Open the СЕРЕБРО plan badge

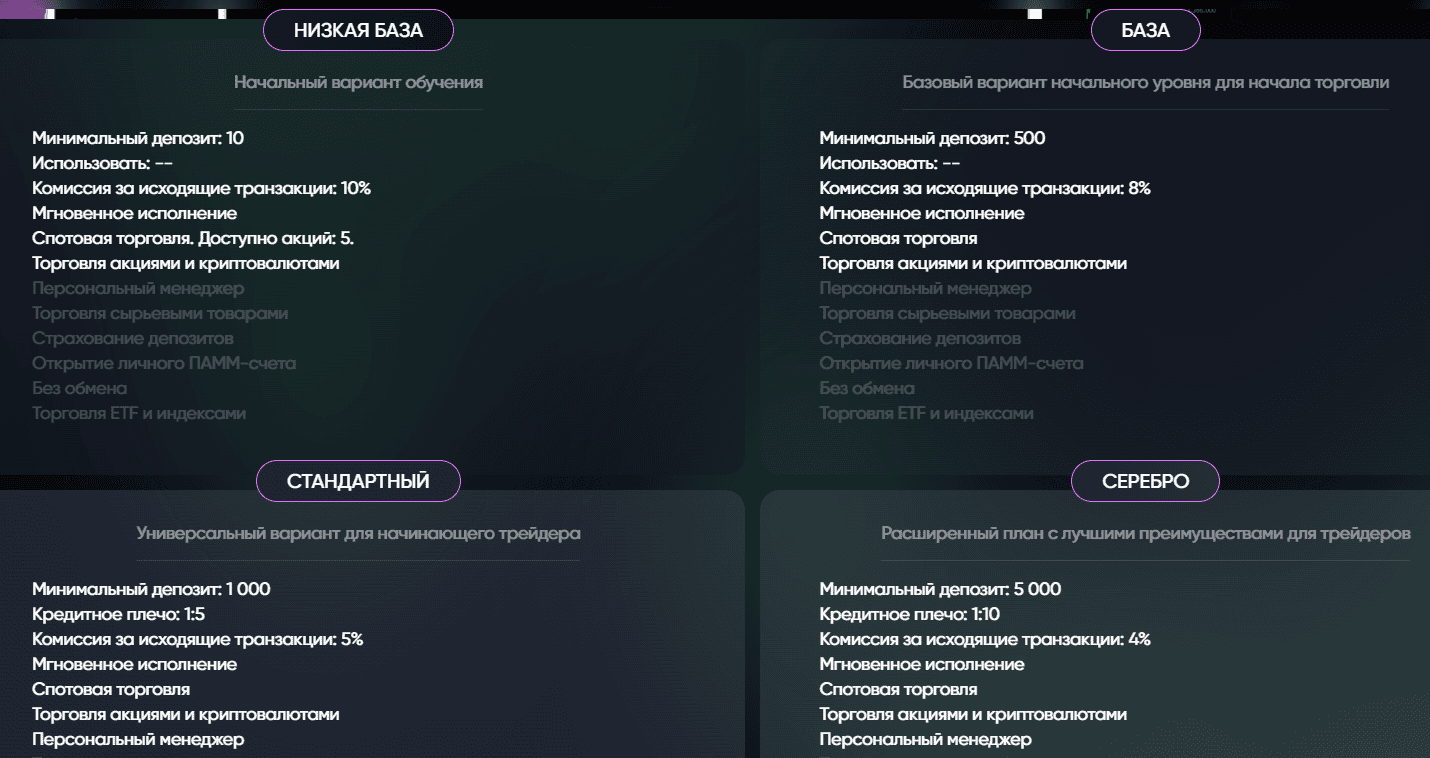pos(1145,481)
